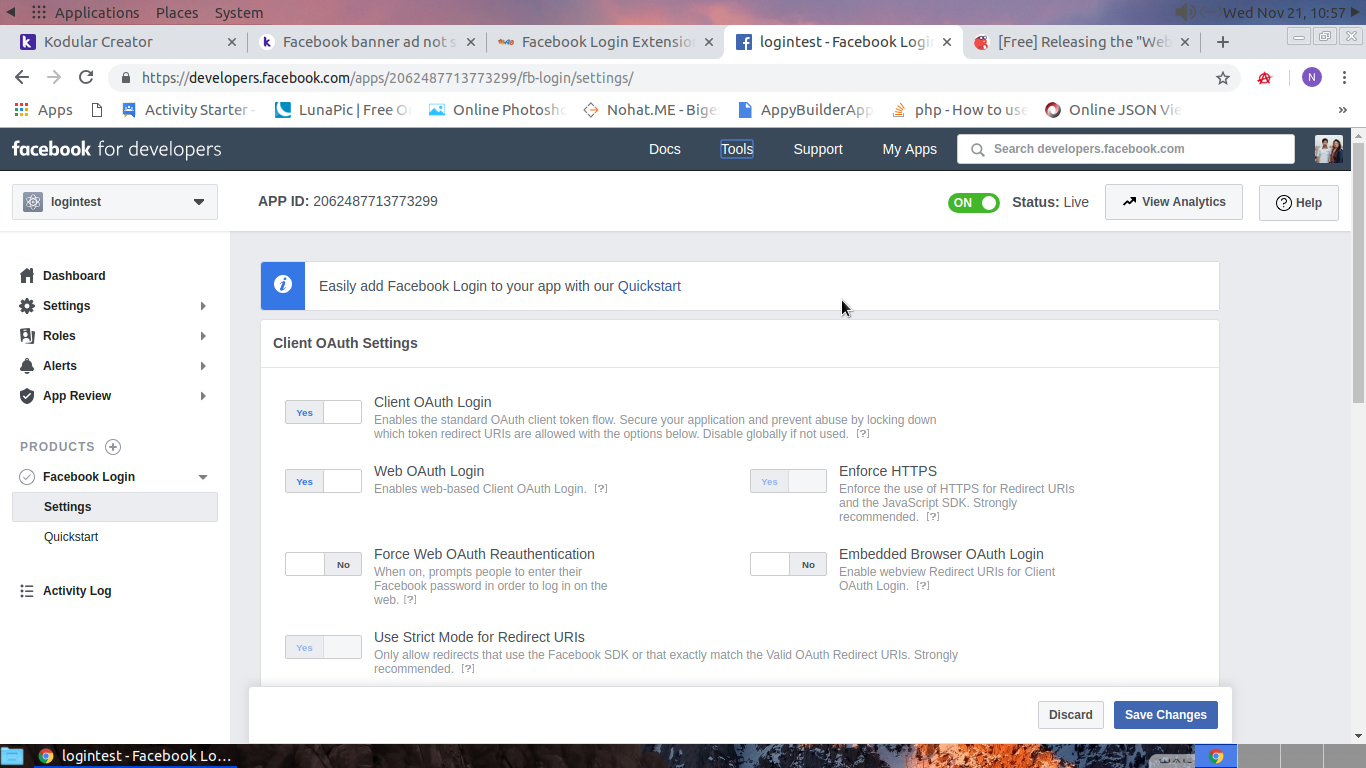Screen dimensions: 1366x768
Task: Toggle Use Strict Mode for Redirect URIs switch
Action: 323,647
